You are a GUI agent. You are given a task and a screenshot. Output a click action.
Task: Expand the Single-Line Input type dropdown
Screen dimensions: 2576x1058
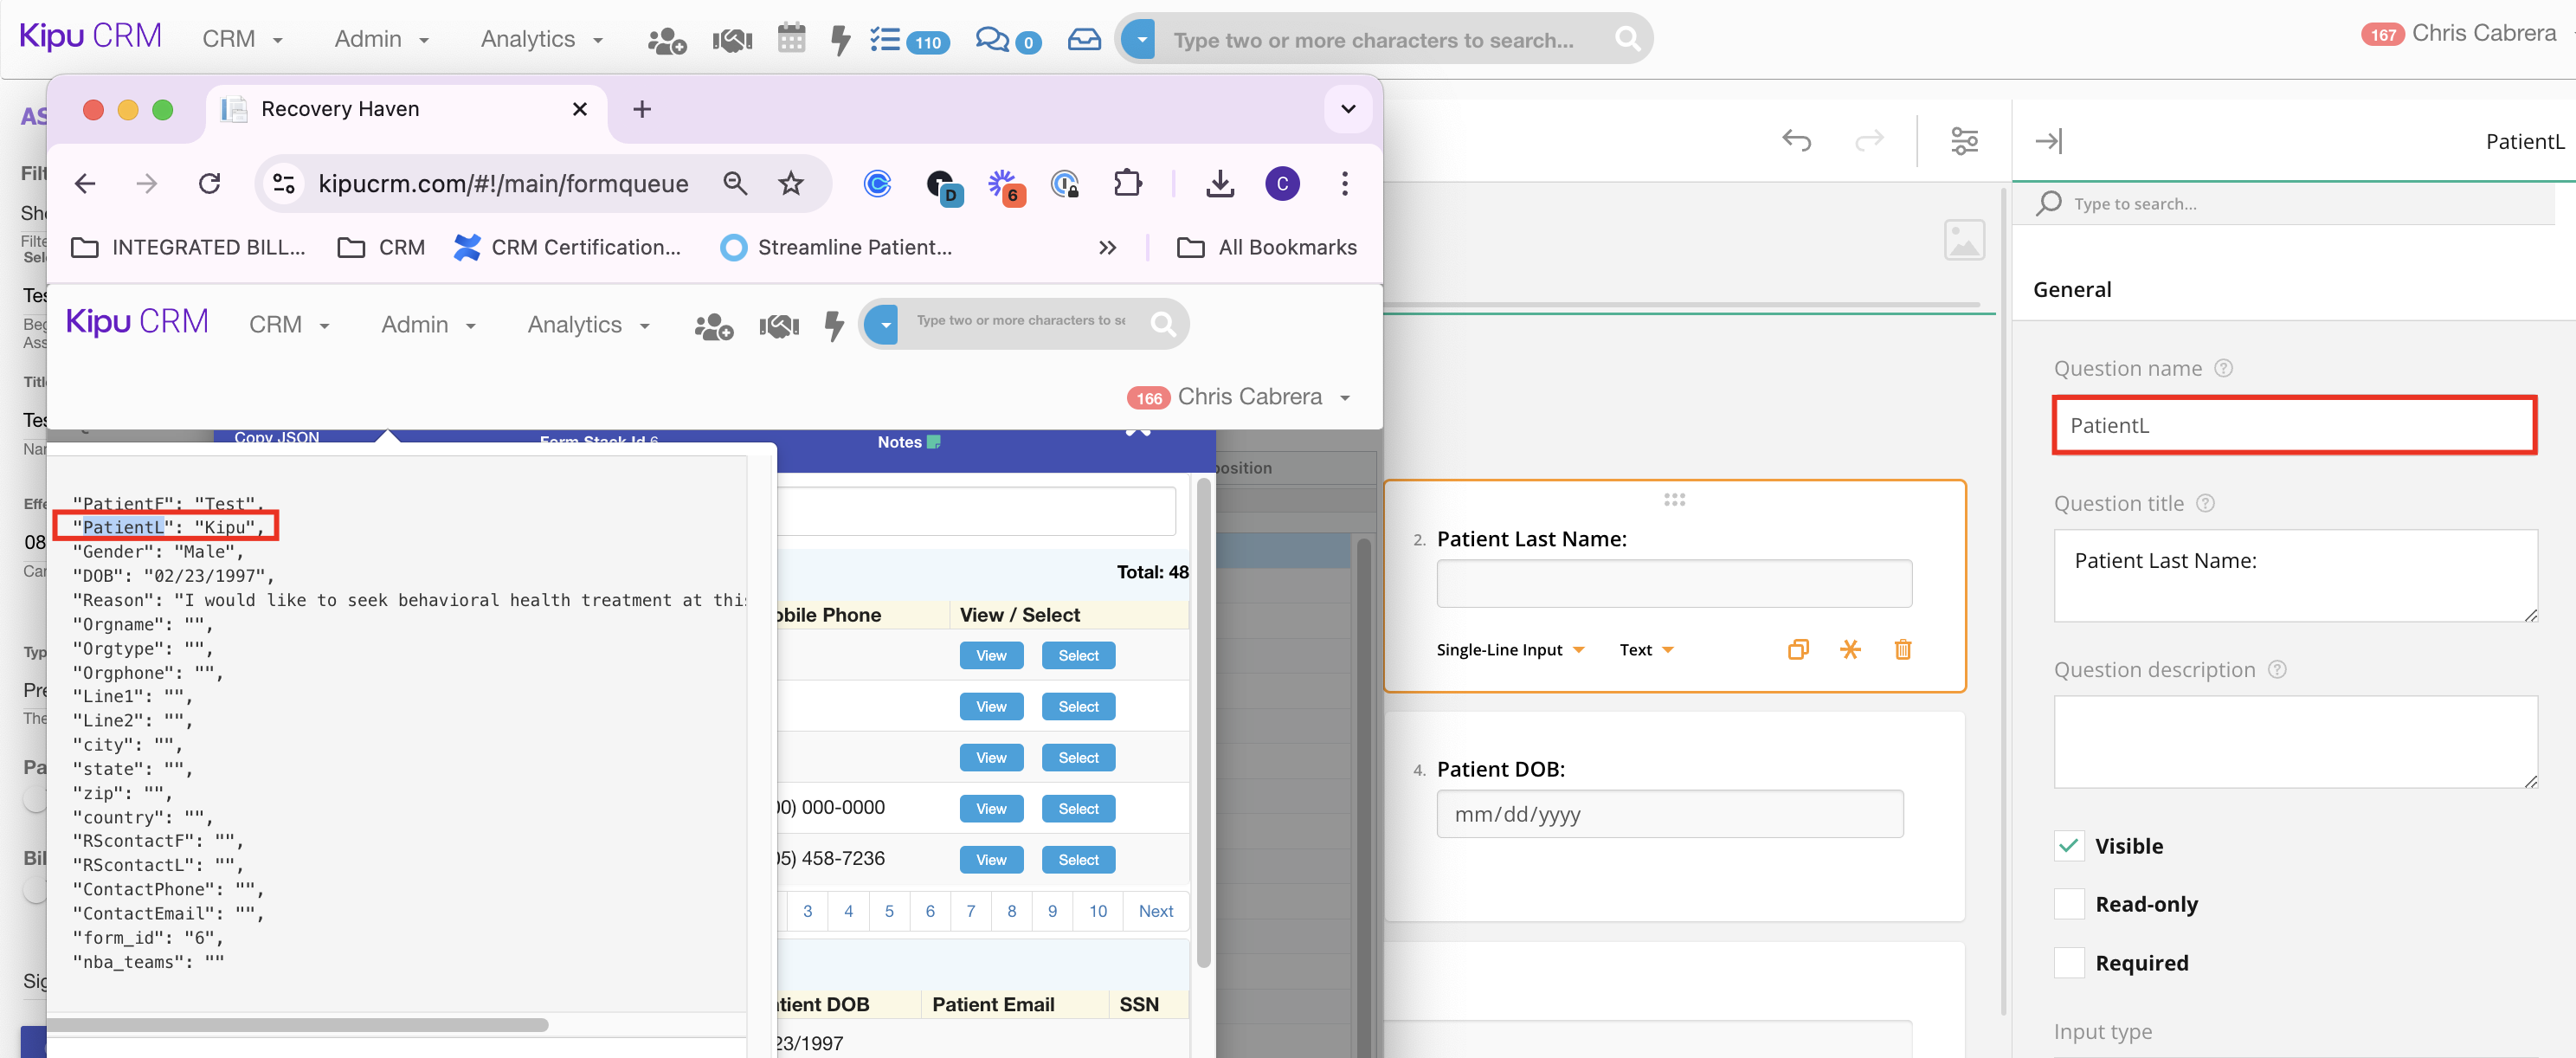(1510, 650)
